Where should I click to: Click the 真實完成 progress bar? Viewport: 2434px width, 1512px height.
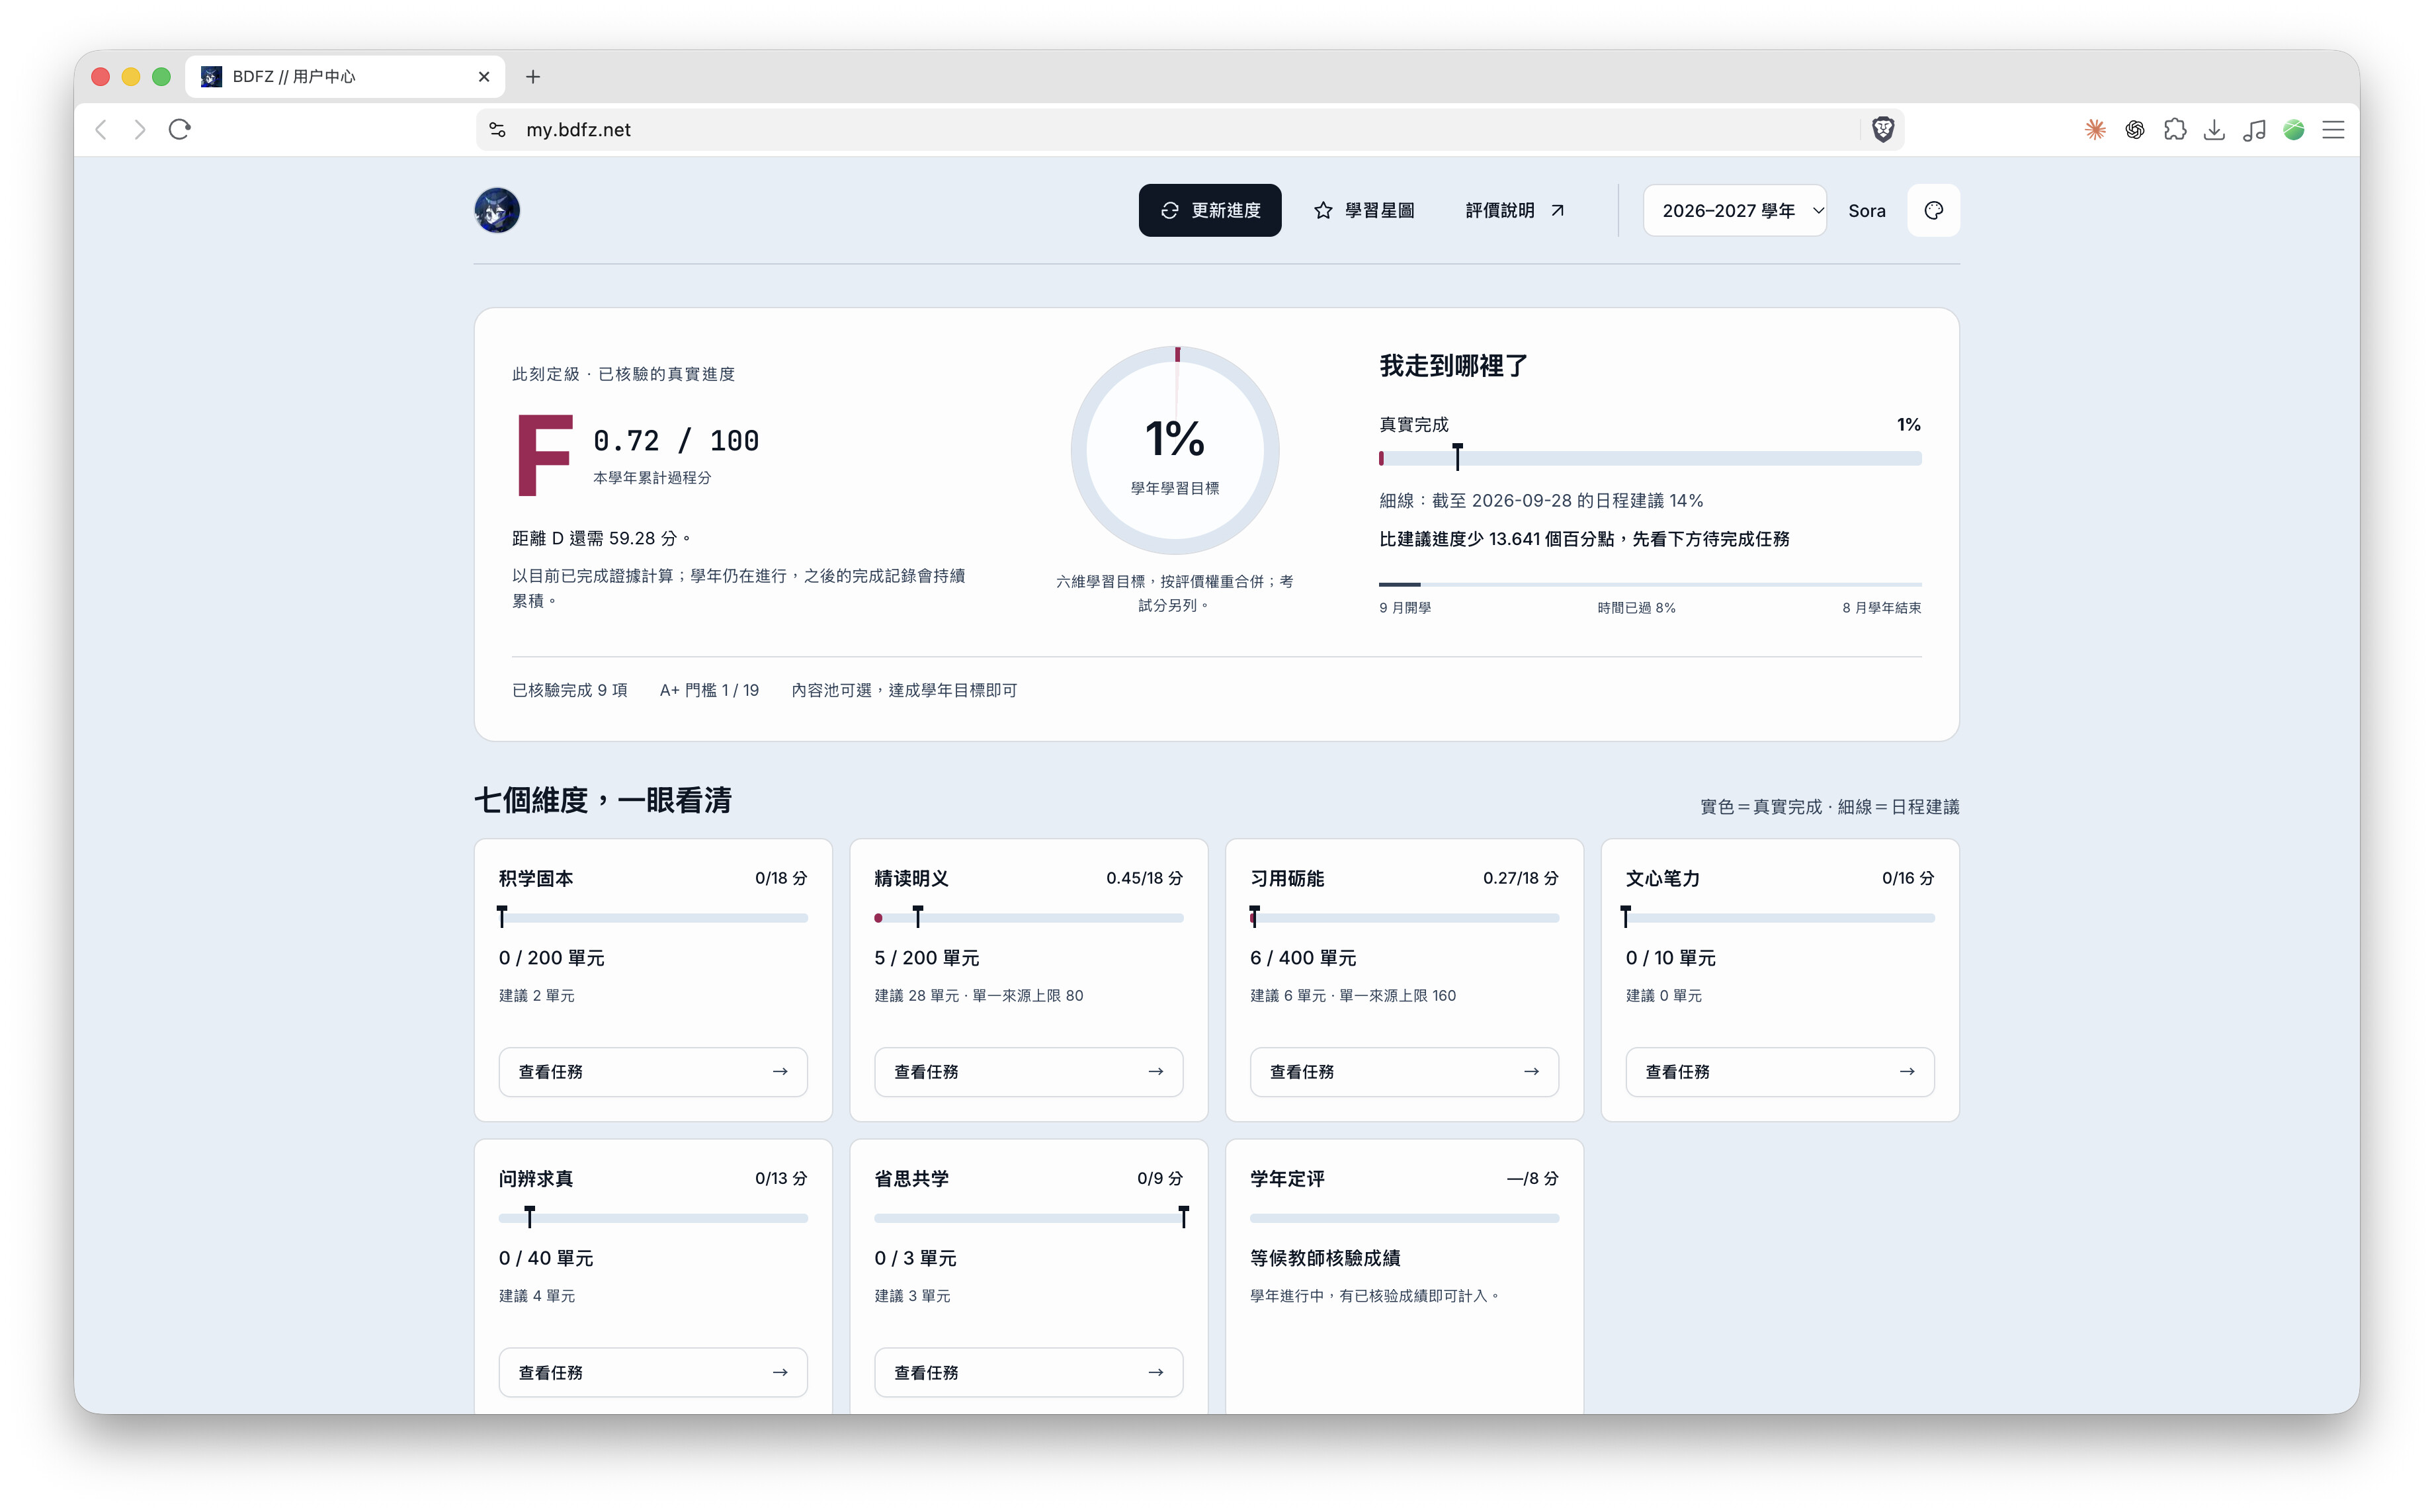[x=1650, y=458]
